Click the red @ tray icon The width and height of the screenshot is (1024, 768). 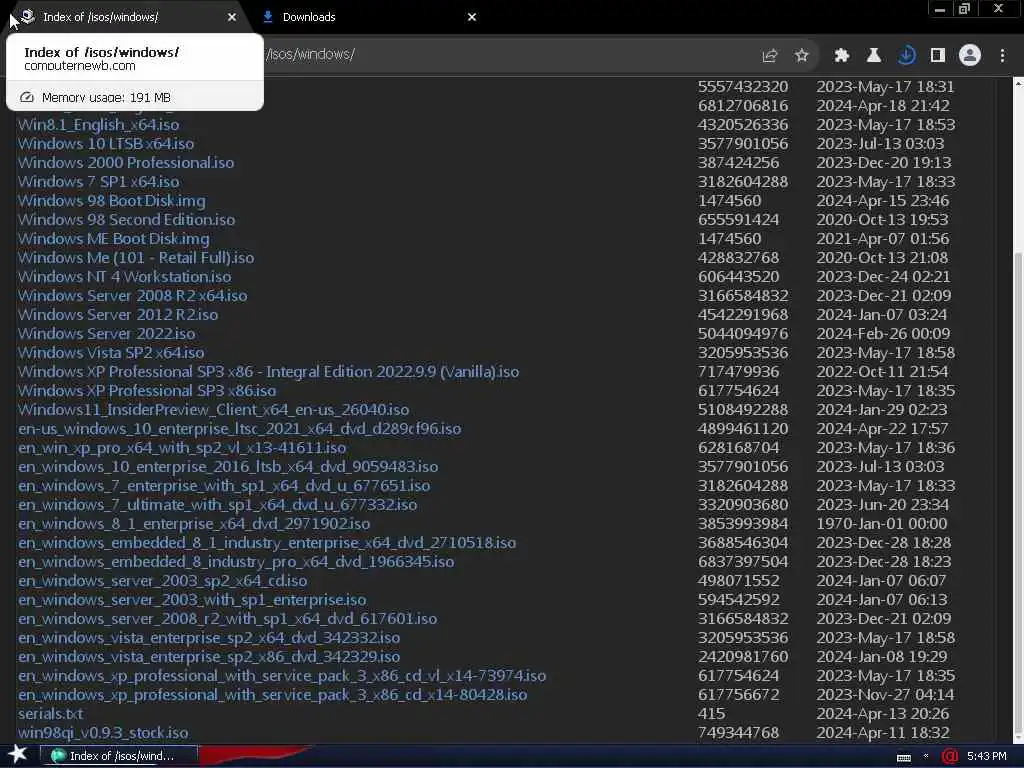point(950,756)
